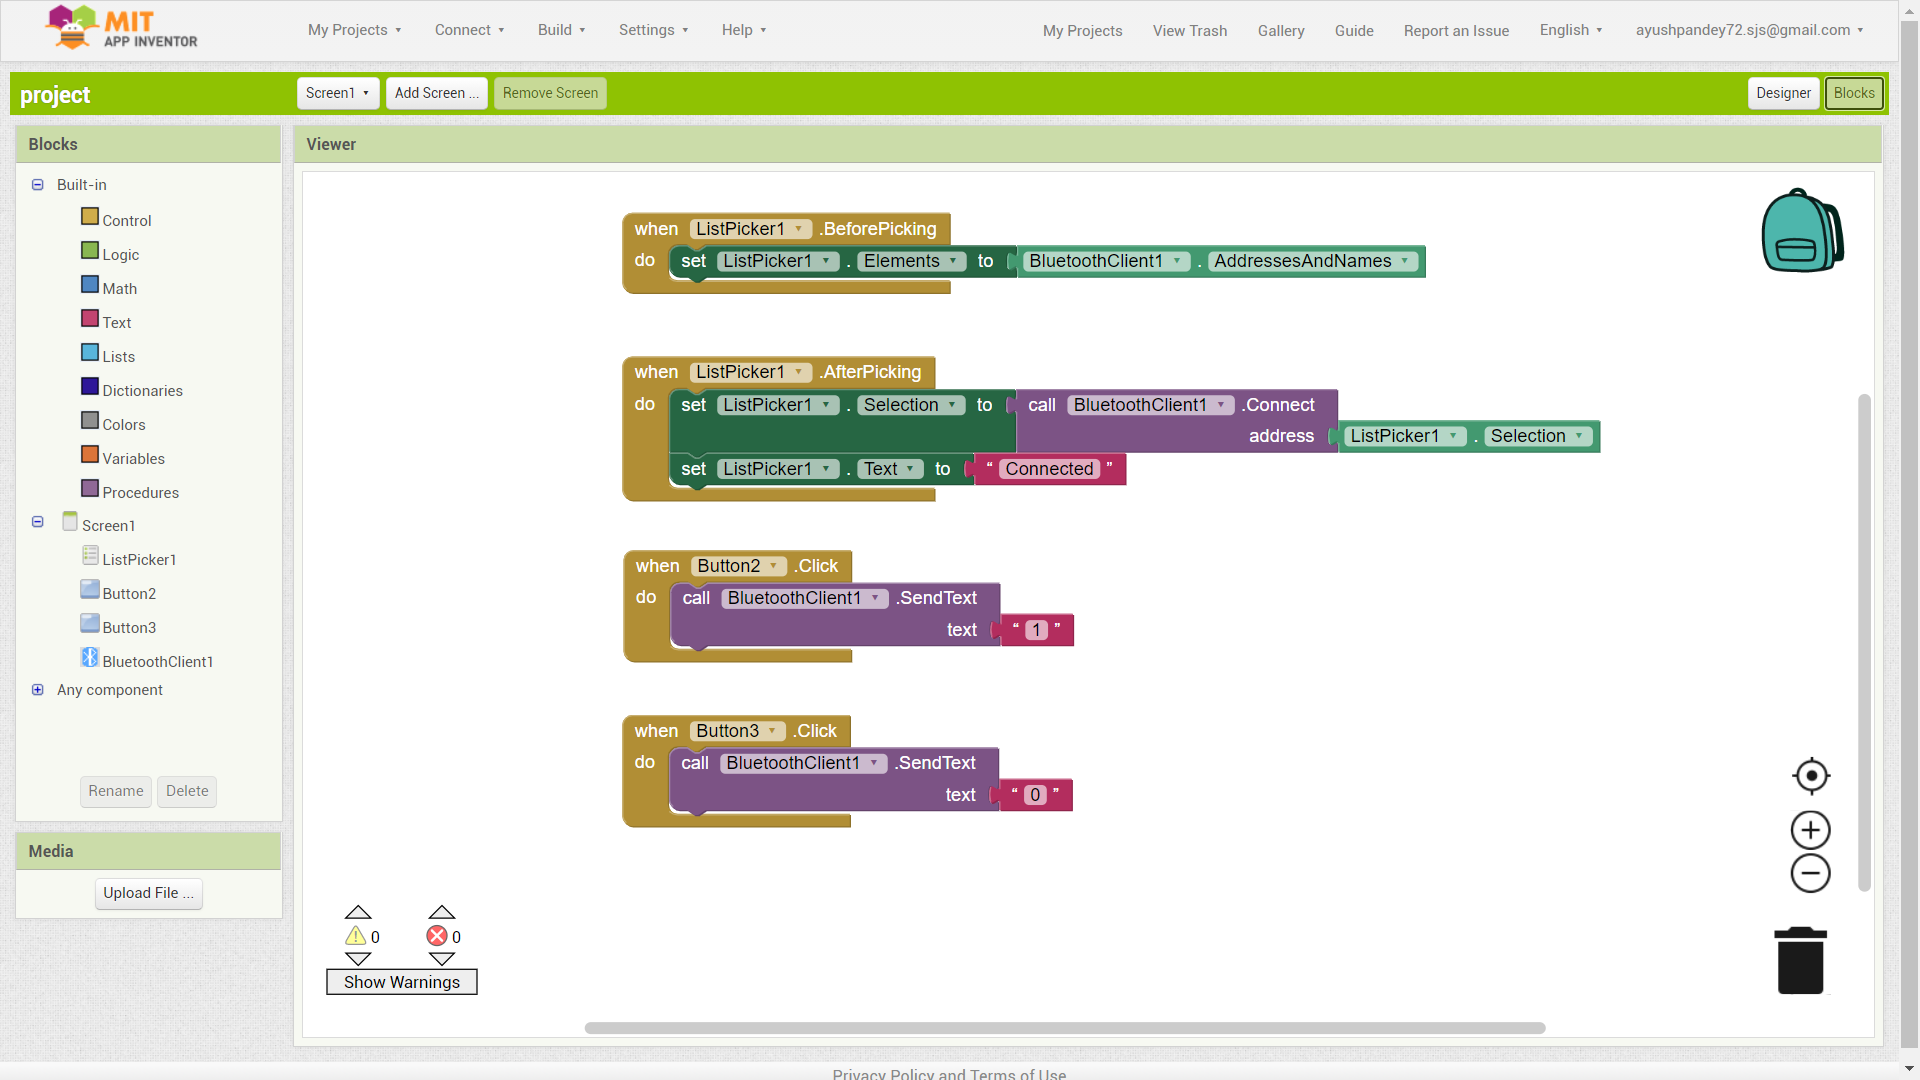Click the yellow warning triangle icon
The image size is (1920, 1080).
tap(356, 936)
